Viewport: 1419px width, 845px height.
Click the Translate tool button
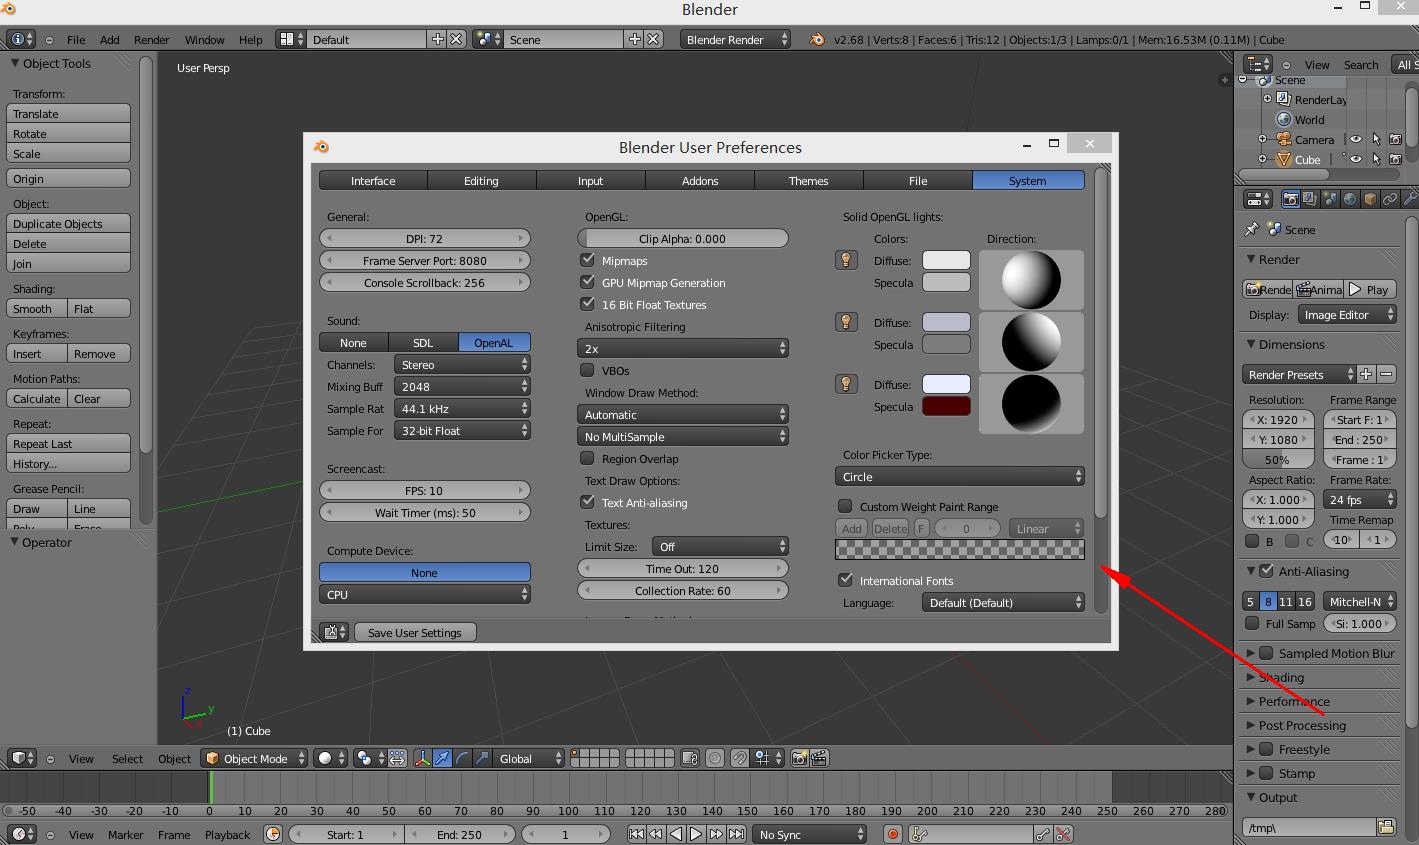69,114
